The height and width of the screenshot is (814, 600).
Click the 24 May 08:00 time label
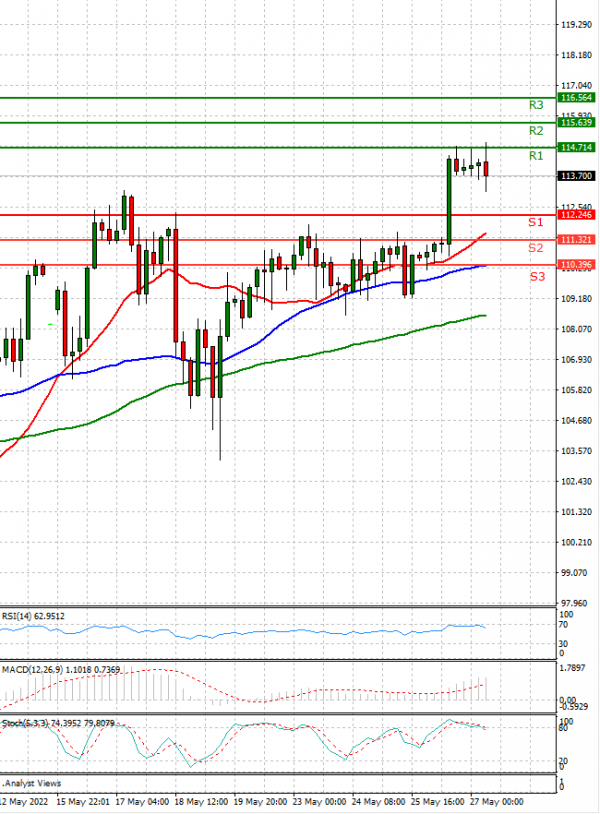(378, 802)
